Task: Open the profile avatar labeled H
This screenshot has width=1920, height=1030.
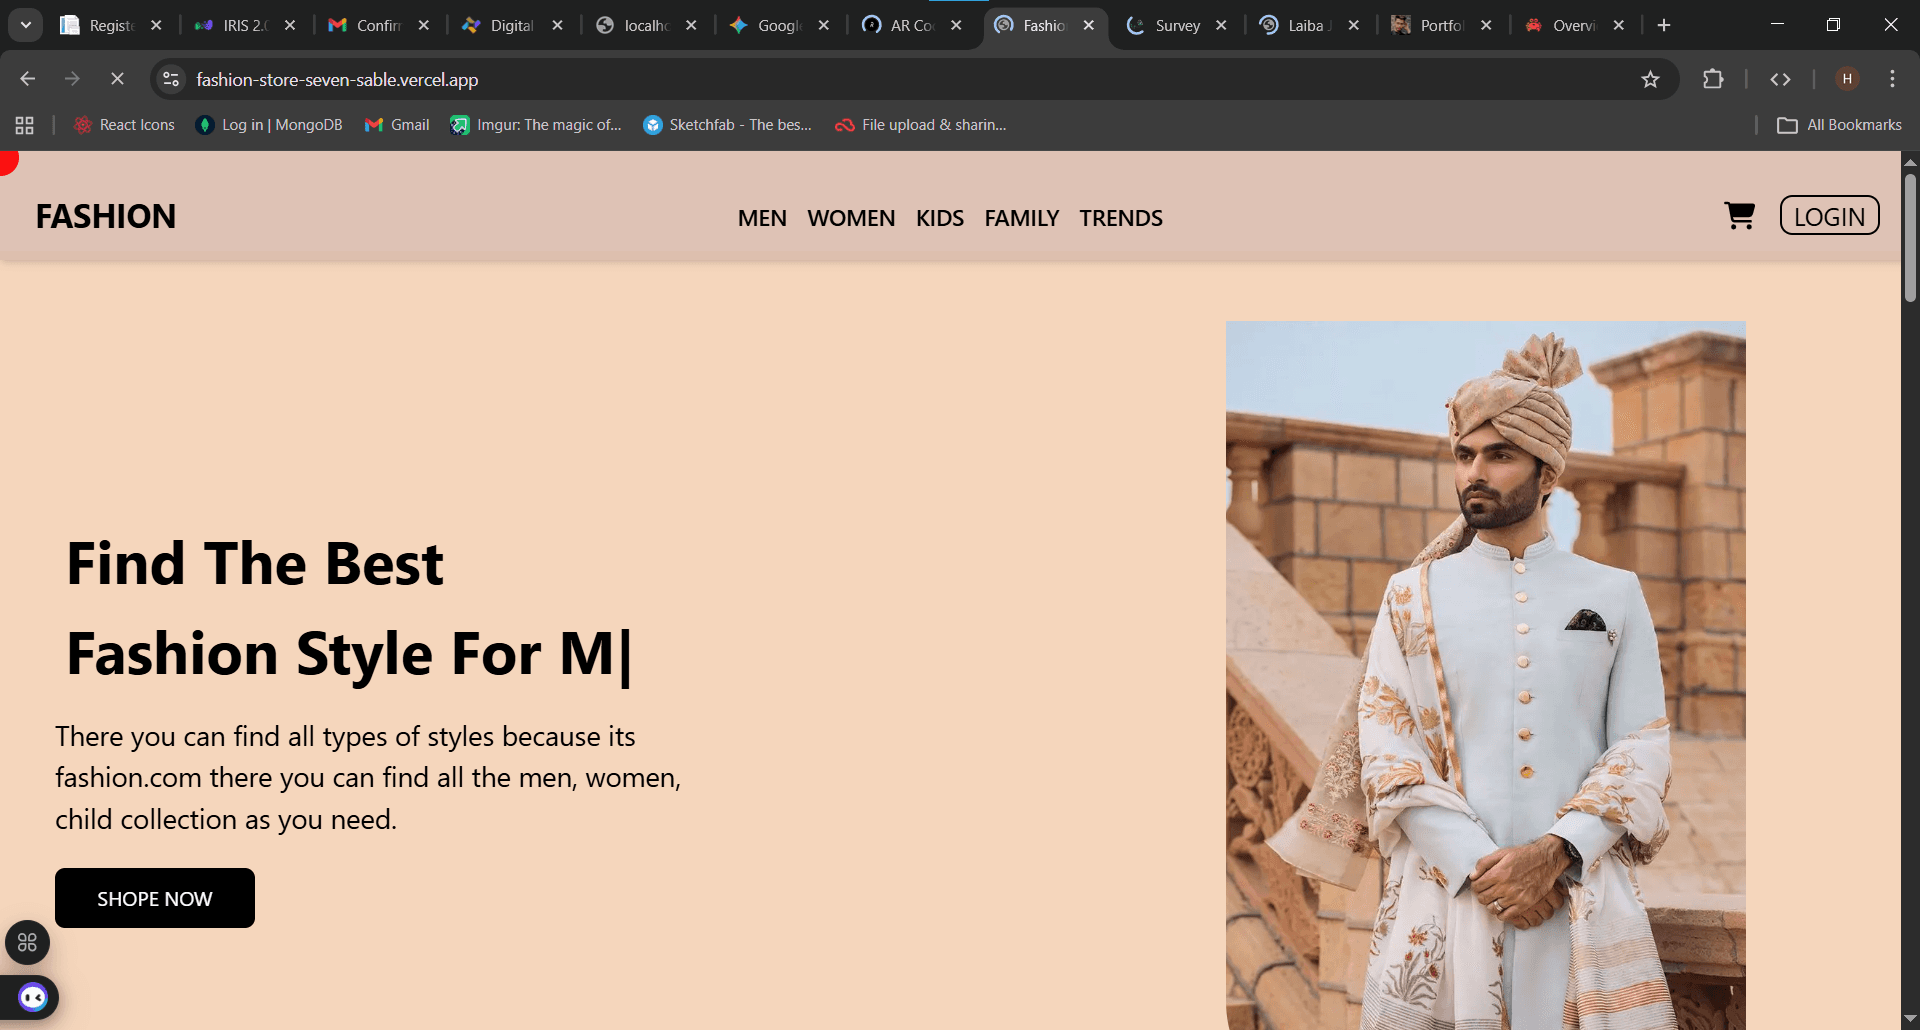Action: coord(1847,79)
